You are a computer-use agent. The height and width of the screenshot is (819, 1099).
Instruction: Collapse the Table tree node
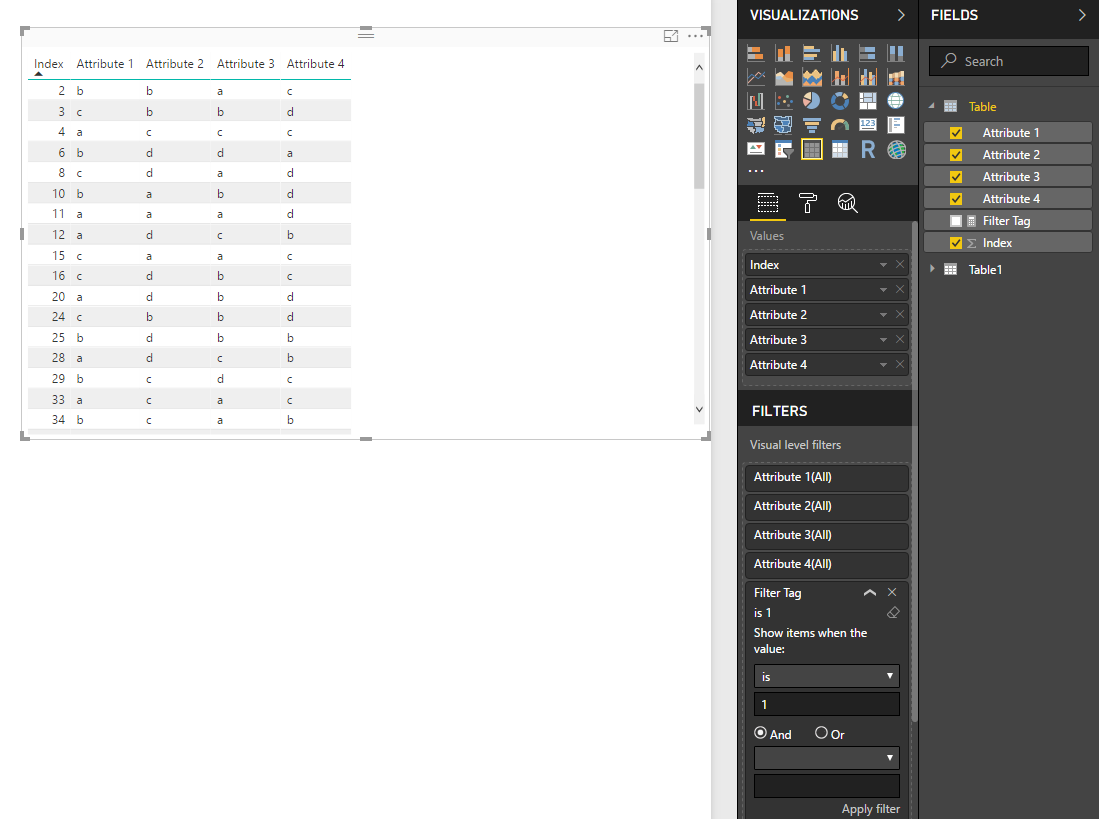932,106
